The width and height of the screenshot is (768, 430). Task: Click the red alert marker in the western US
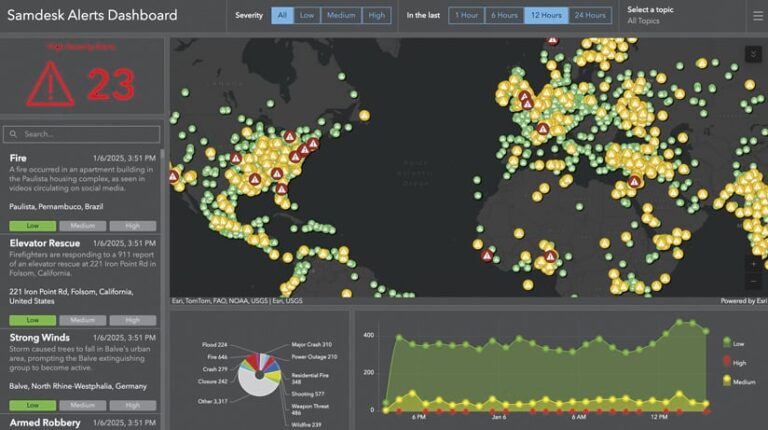(236, 158)
